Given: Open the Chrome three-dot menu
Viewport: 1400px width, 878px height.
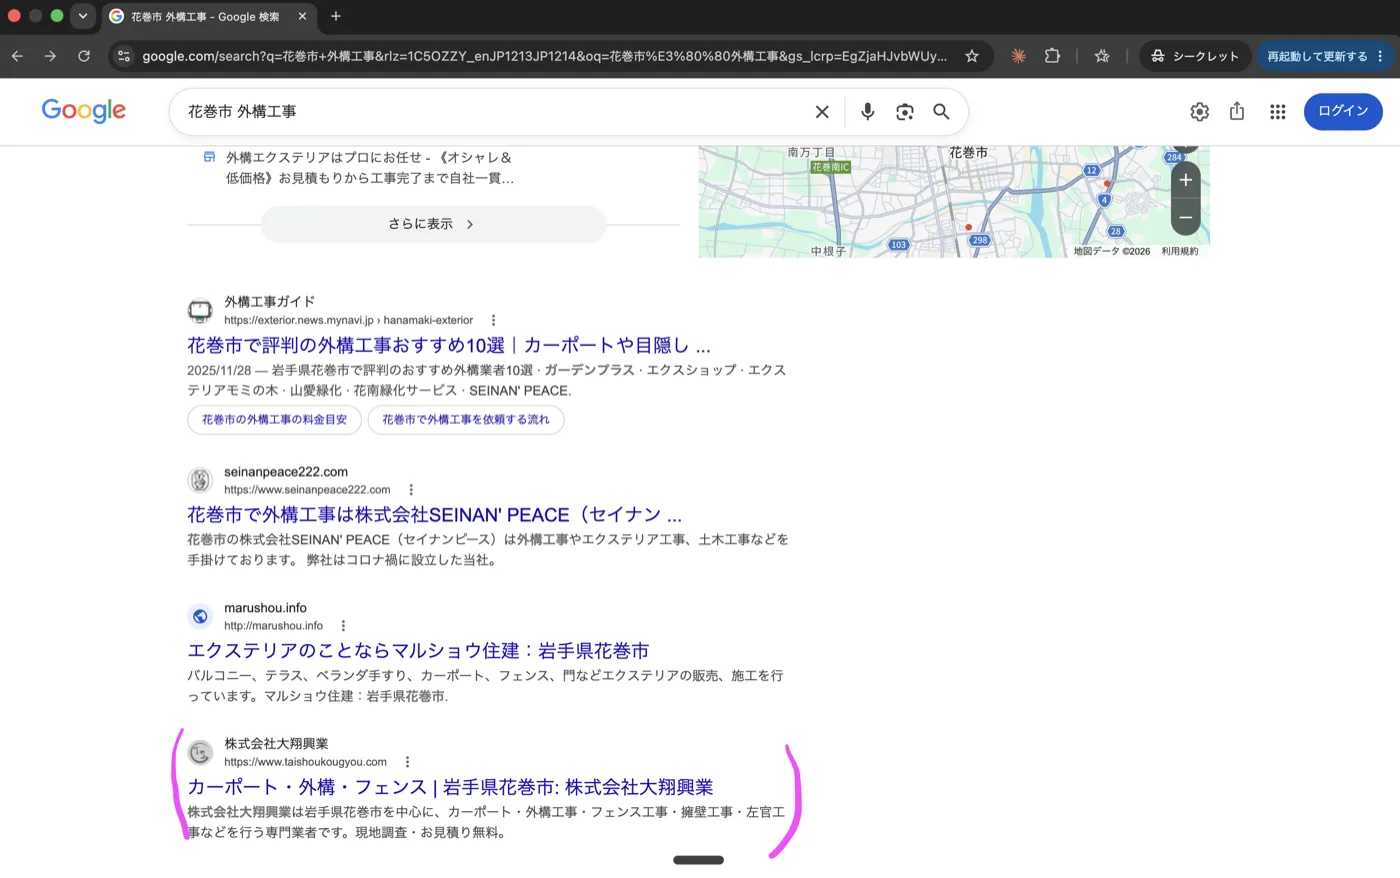Looking at the screenshot, I should tap(1381, 56).
